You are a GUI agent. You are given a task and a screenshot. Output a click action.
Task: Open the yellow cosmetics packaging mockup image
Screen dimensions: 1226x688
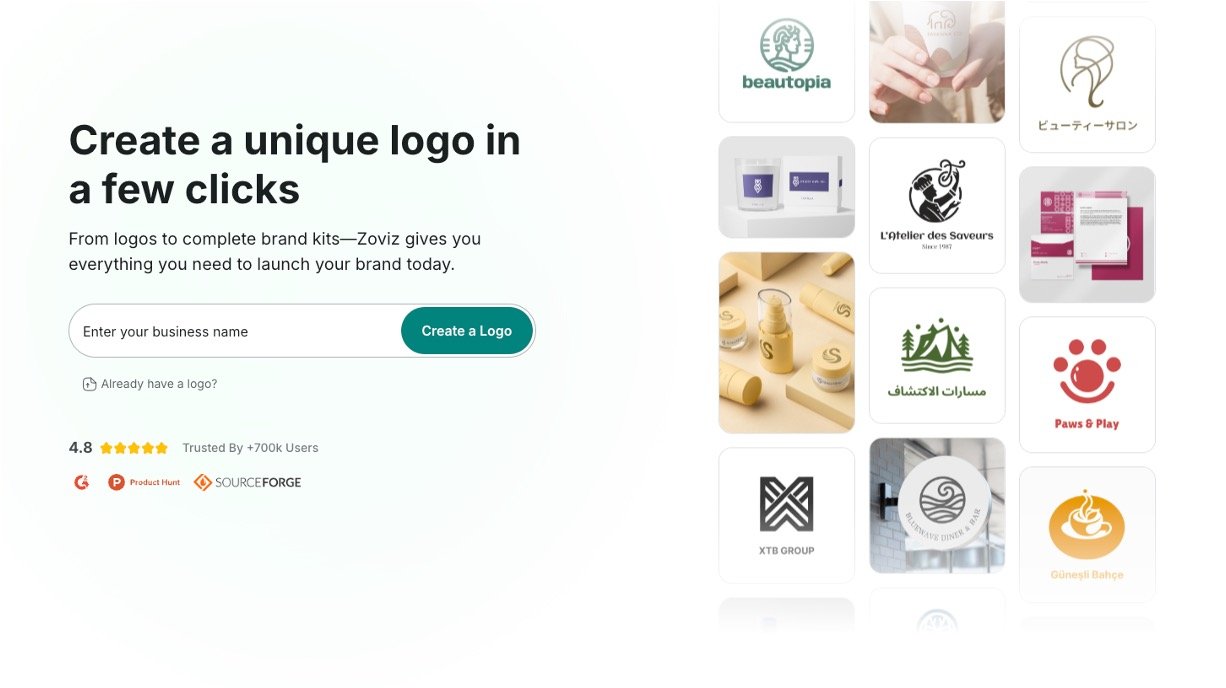coord(787,342)
